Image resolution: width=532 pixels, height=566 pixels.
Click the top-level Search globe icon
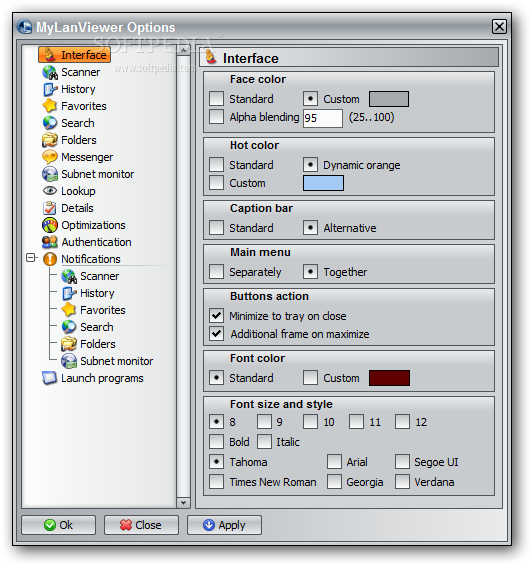point(50,123)
